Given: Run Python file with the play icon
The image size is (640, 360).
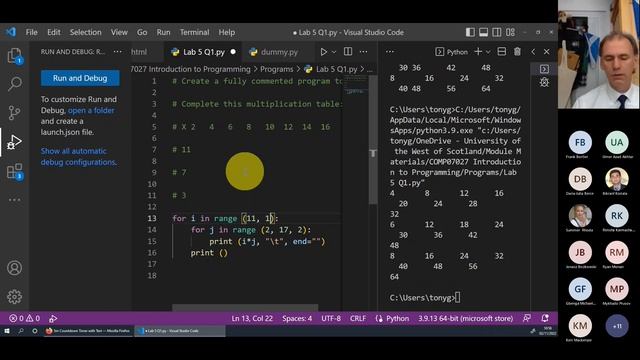Looking at the screenshot, I should [x=323, y=52].
